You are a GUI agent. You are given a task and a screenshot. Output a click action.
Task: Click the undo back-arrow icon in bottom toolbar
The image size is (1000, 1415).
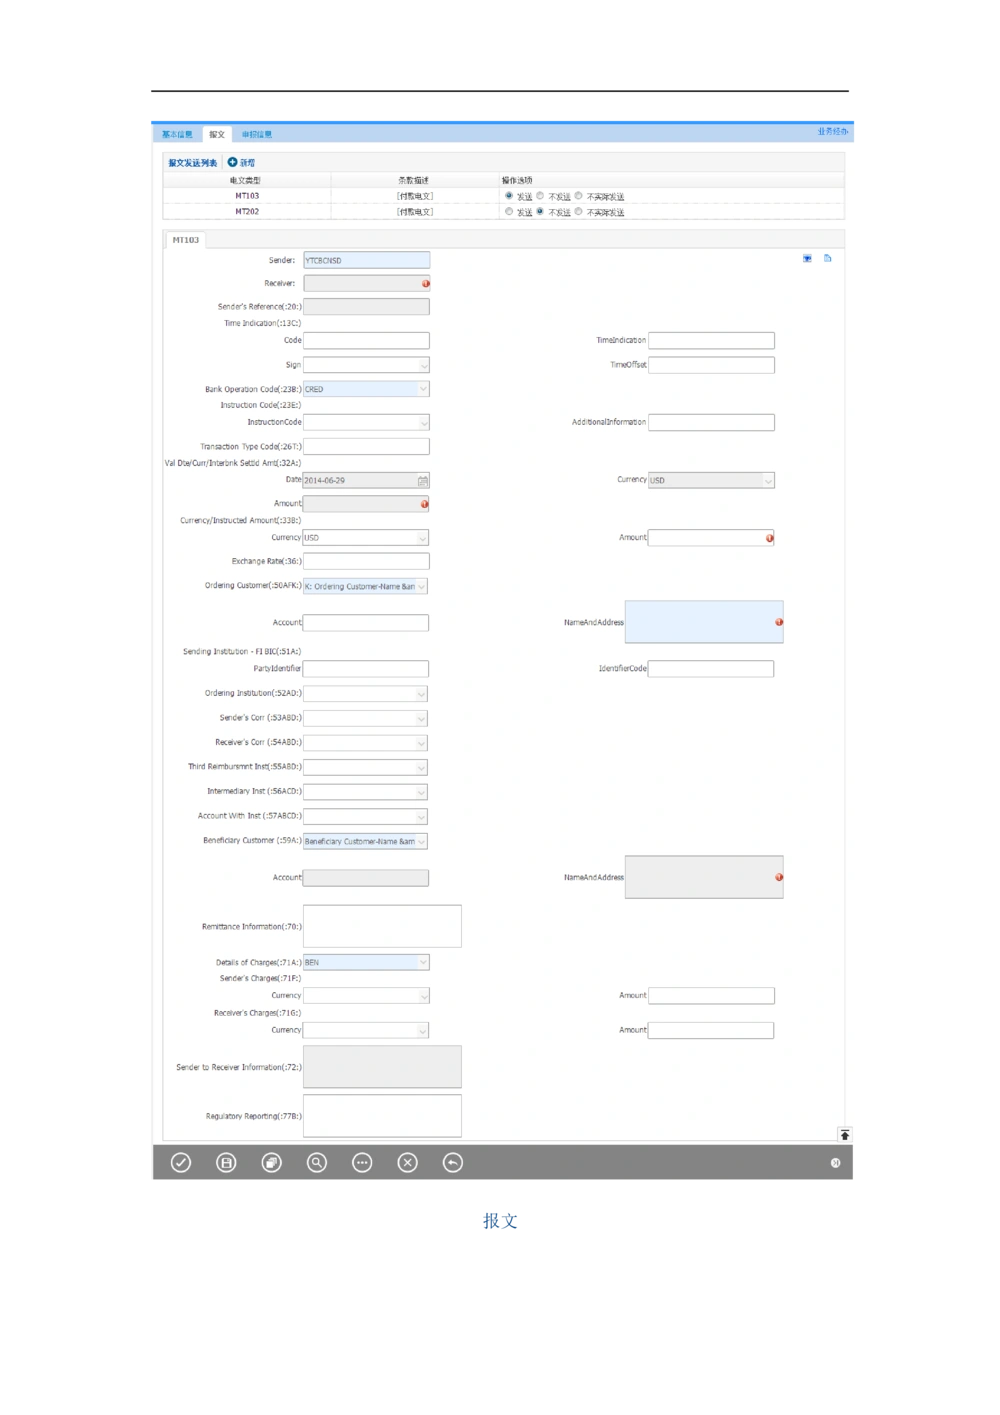click(453, 1162)
